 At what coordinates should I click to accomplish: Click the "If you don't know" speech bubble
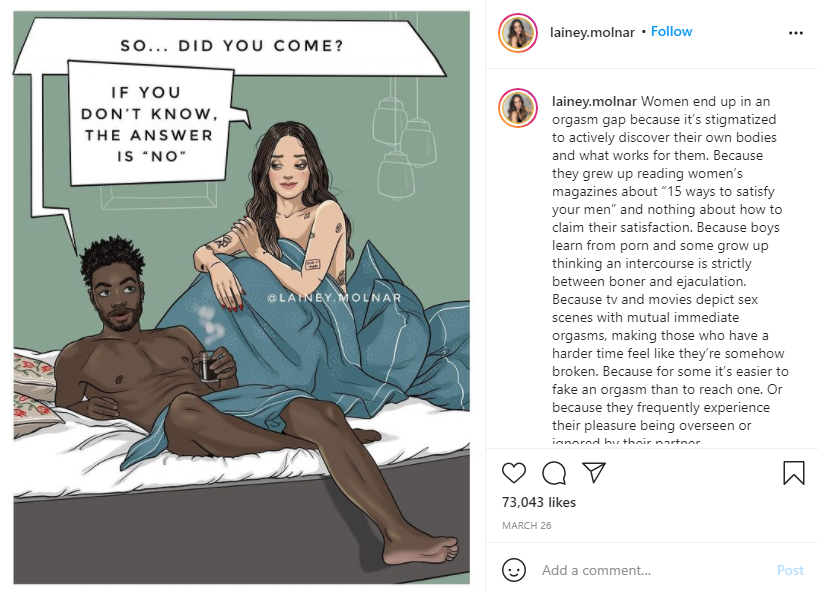[150, 124]
